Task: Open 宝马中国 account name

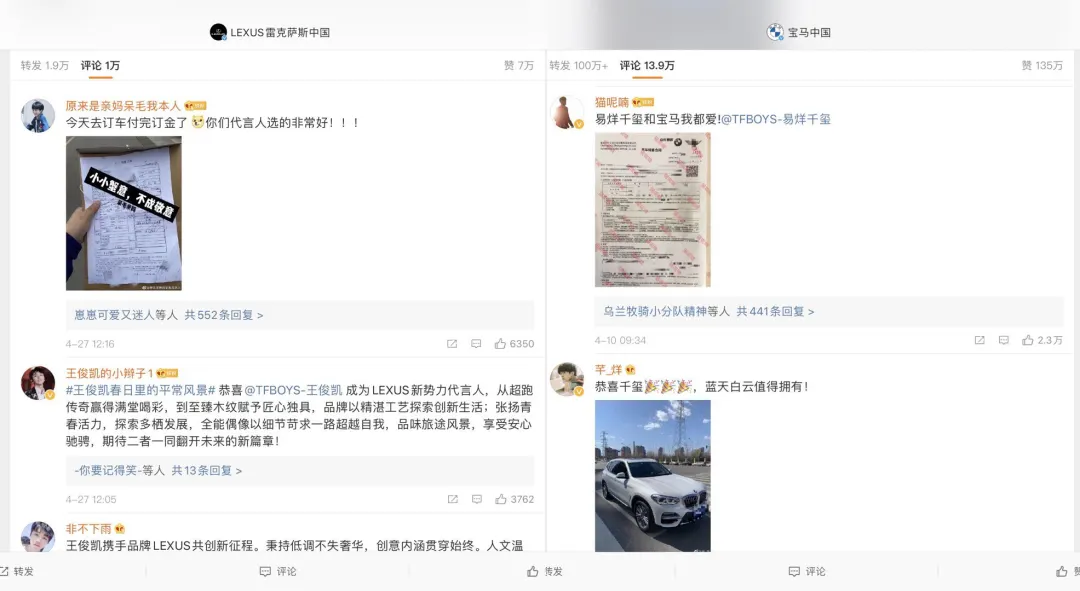Action: pos(809,32)
